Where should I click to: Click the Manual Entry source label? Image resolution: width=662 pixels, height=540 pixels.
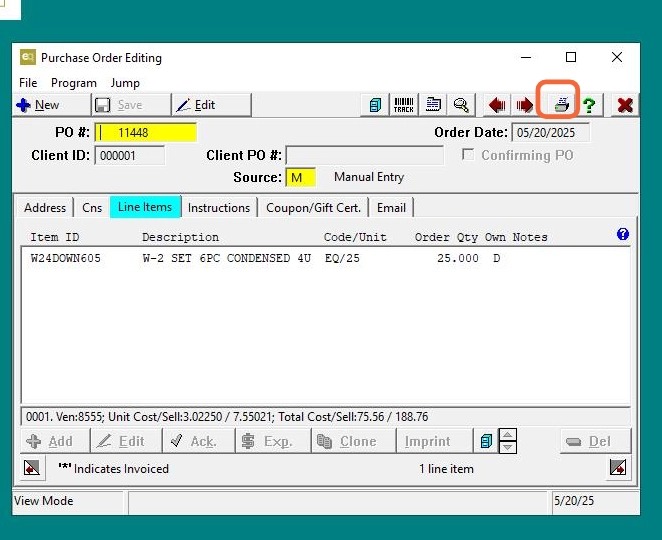click(369, 177)
